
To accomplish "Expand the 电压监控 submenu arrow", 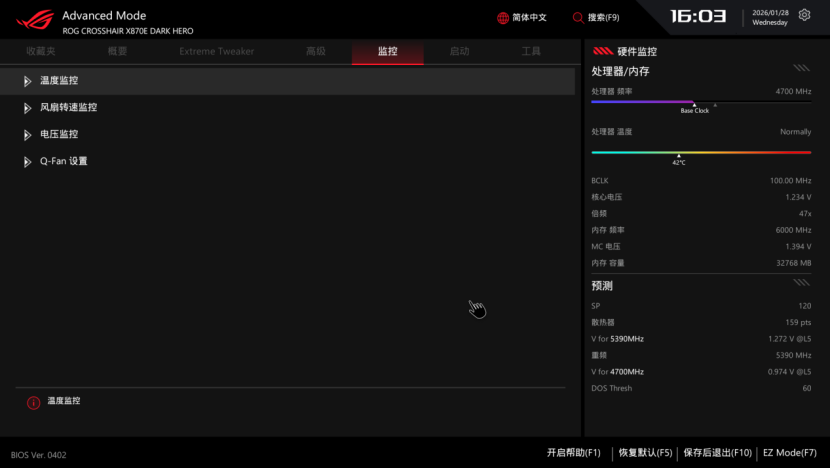I will (x=27, y=135).
